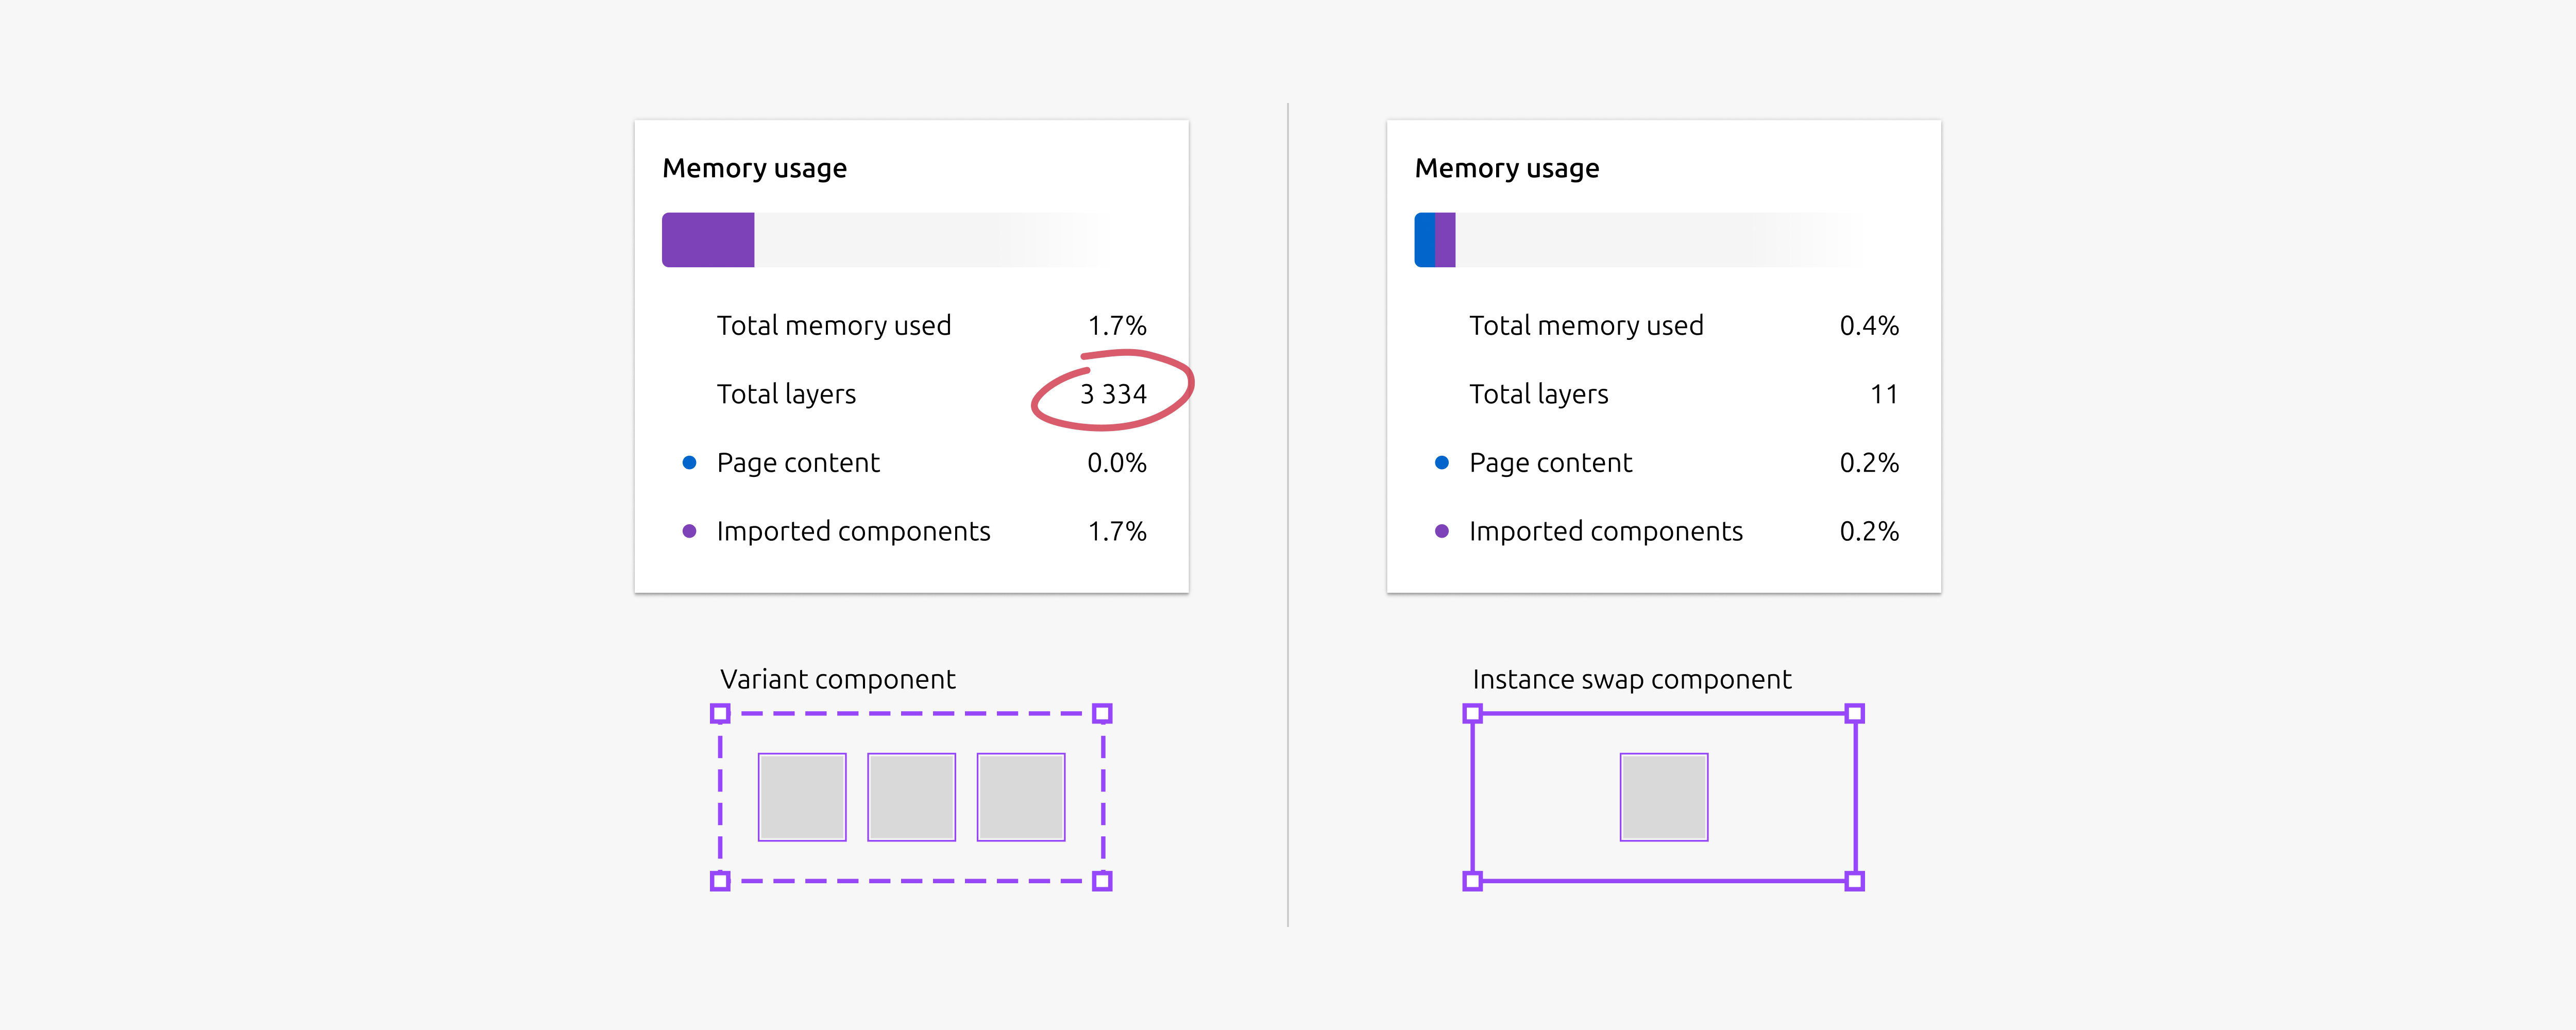Click the blue segment of right memory bar

coord(1425,240)
